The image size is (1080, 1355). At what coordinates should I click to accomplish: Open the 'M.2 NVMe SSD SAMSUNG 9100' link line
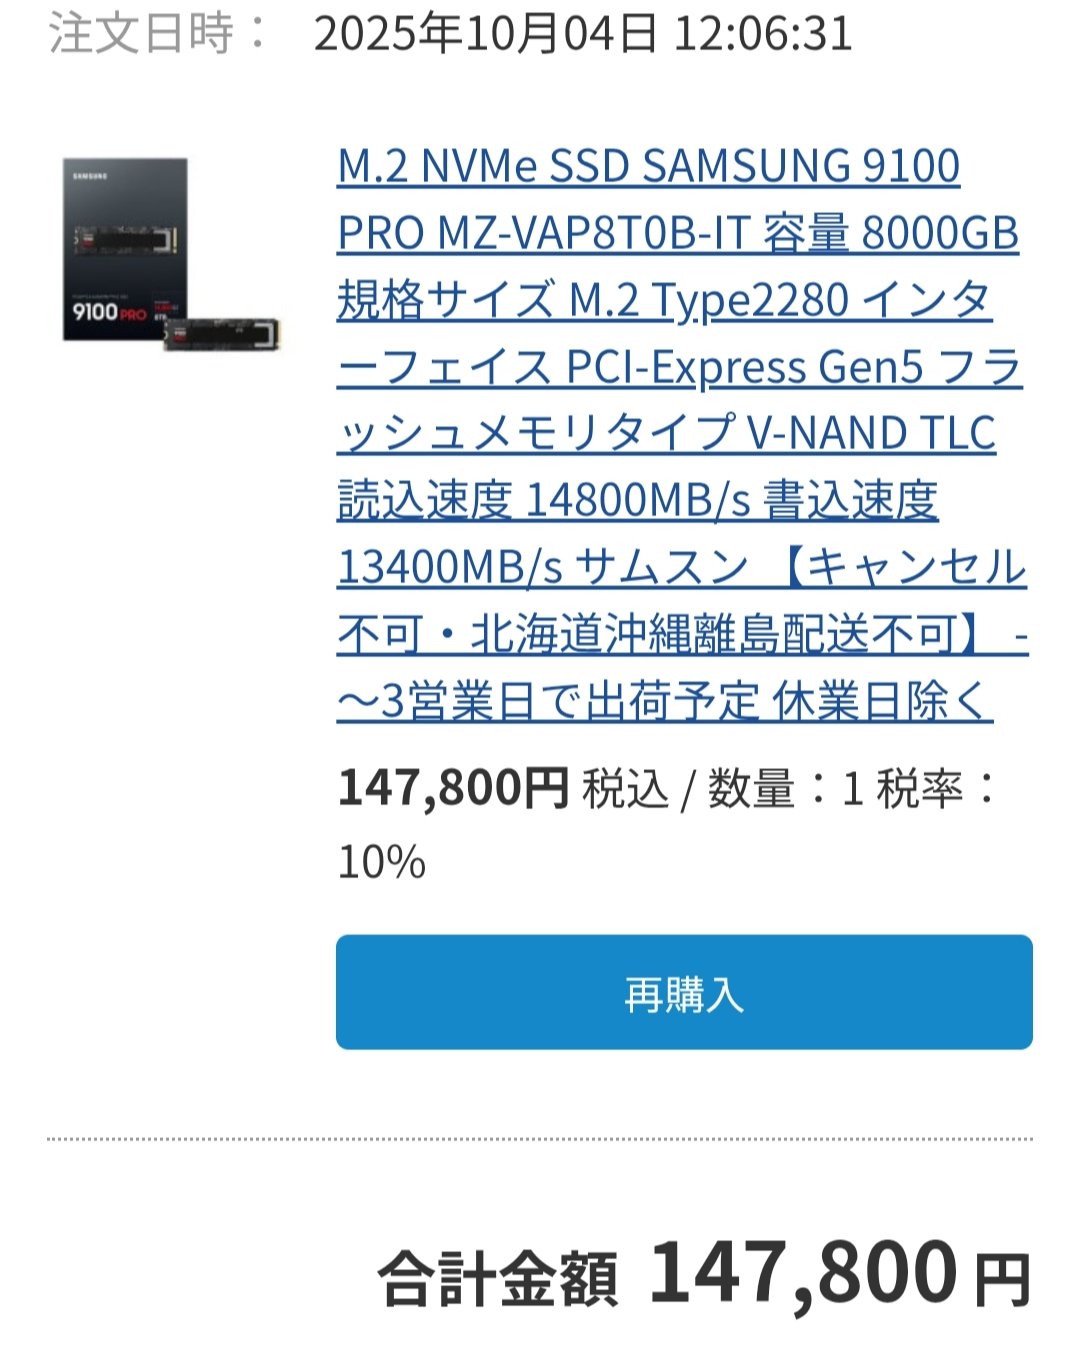(x=649, y=166)
